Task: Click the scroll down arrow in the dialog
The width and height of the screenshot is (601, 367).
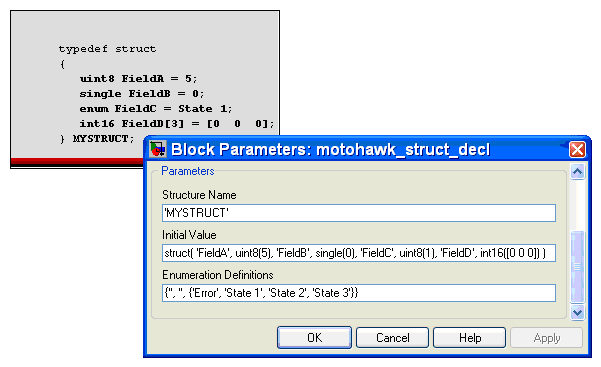Action: [577, 313]
